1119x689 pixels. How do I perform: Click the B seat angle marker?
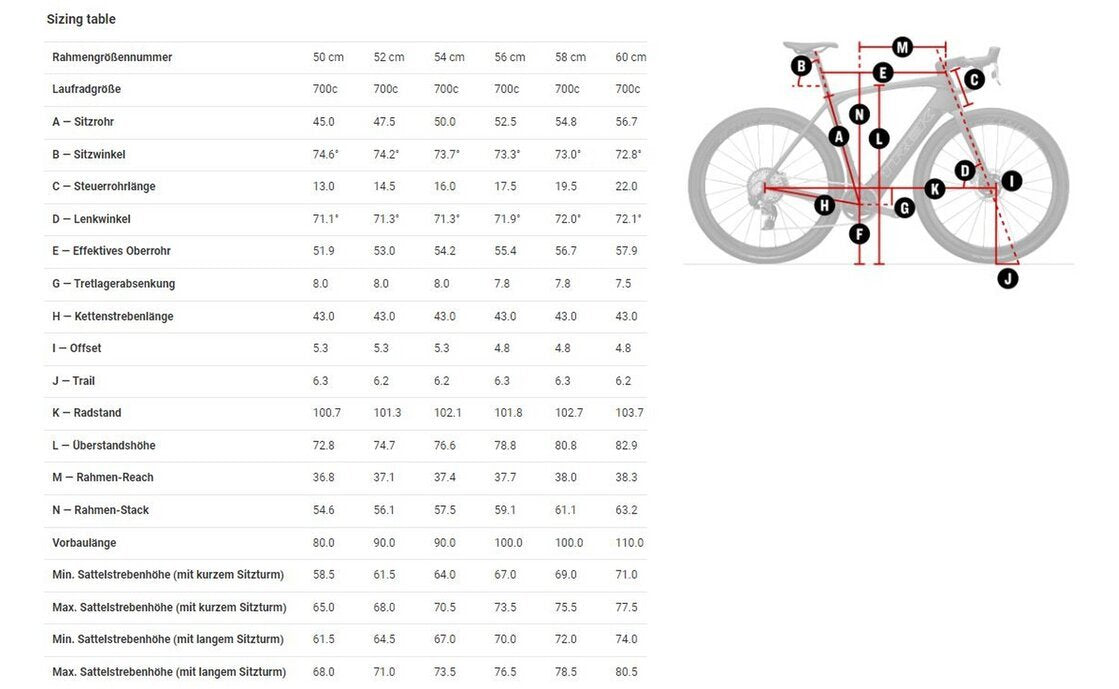point(801,66)
